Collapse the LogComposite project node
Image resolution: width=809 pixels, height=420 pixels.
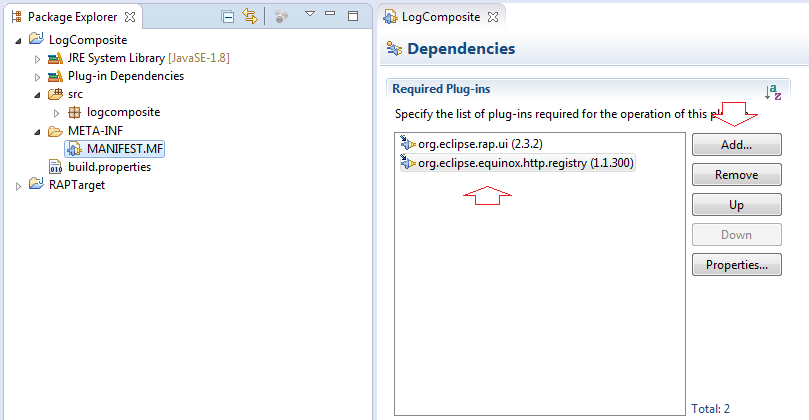[x=18, y=40]
